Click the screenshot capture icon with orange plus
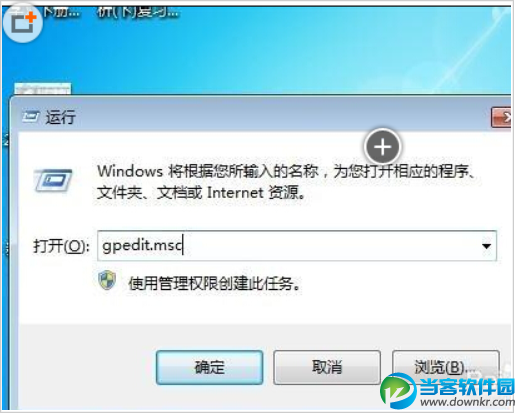This screenshot has height=416, width=516. click(x=23, y=22)
